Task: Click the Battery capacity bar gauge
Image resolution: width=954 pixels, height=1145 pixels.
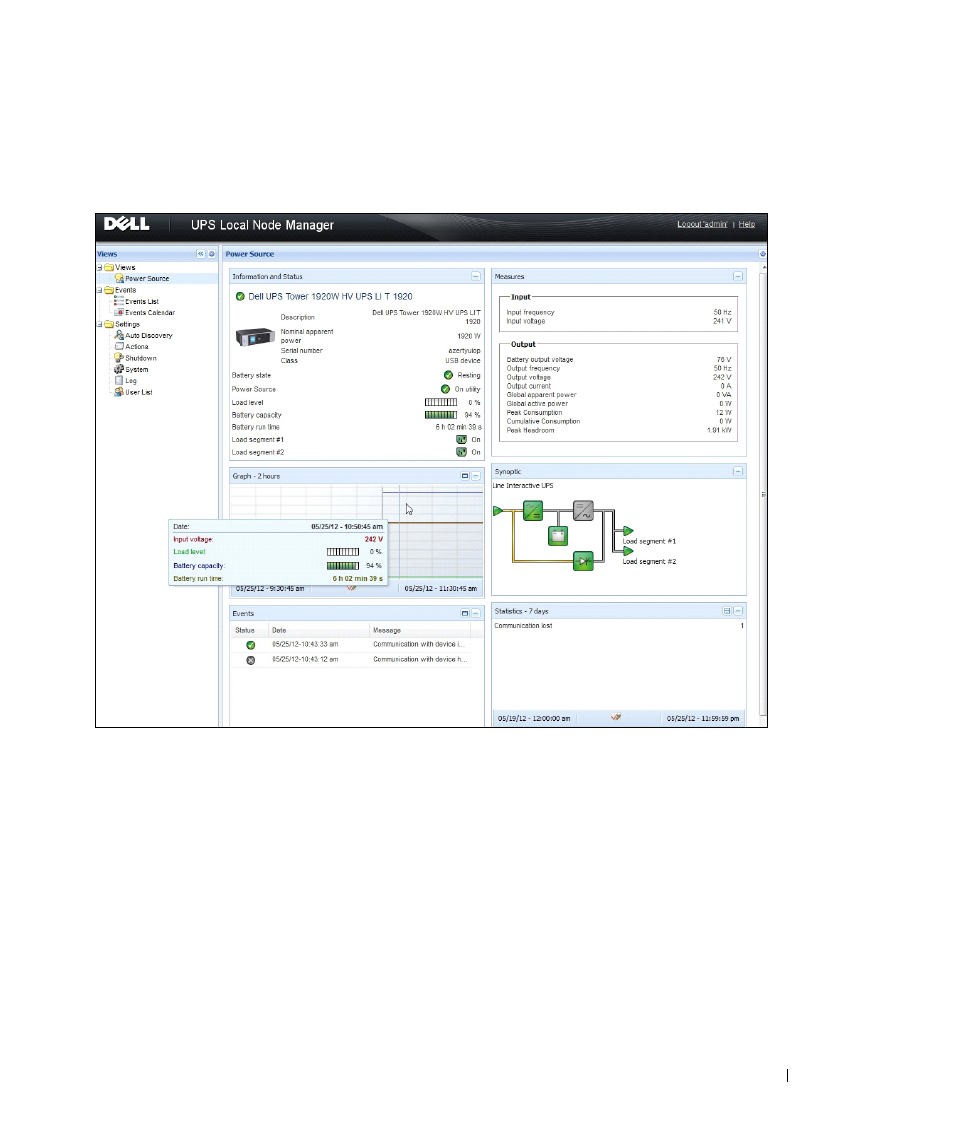Action: click(441, 415)
